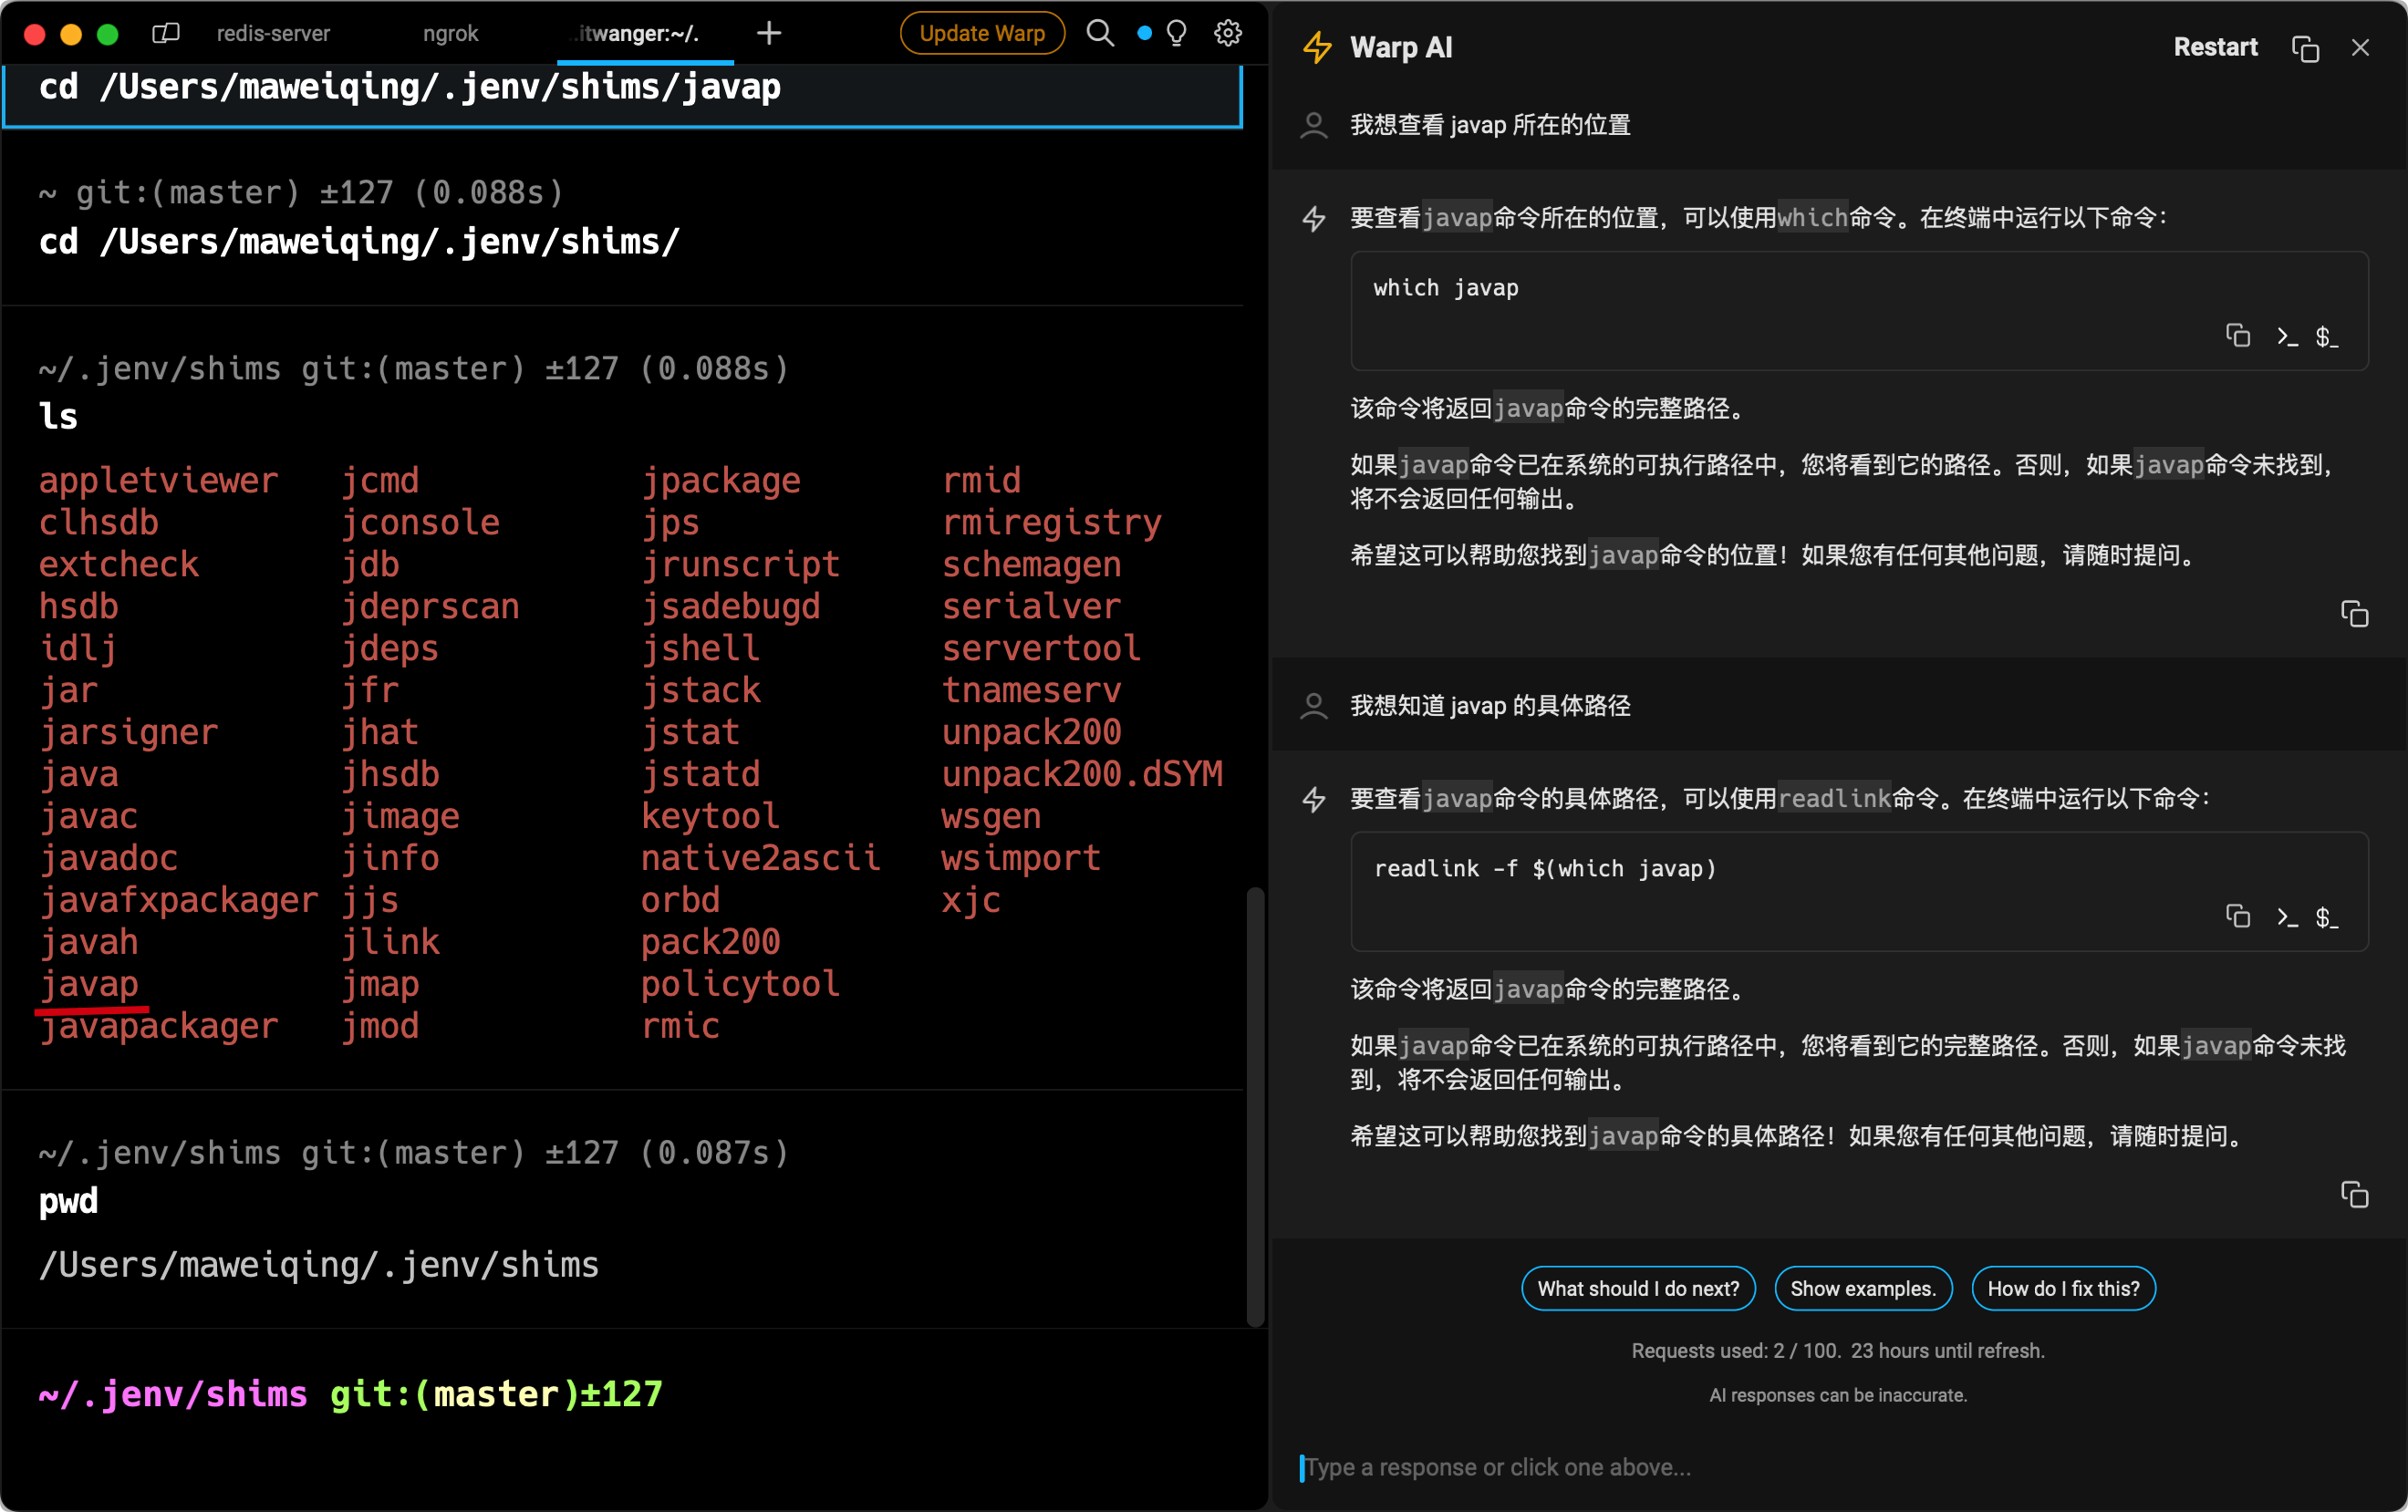This screenshot has height=1512, width=2408.
Task: Restart the Warp AI conversation
Action: 2215,47
